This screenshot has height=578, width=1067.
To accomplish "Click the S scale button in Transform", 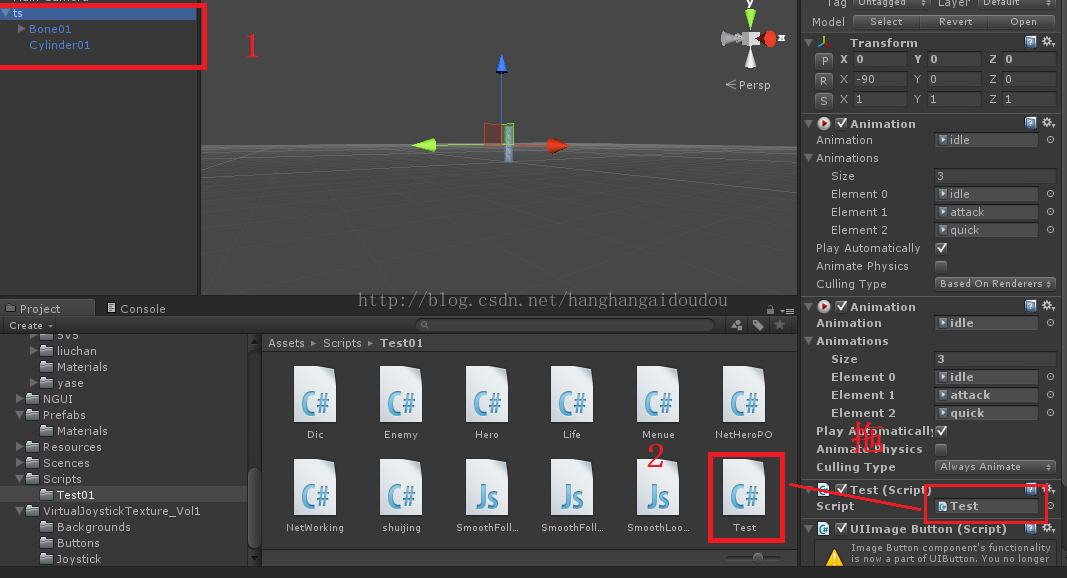I will (x=824, y=100).
